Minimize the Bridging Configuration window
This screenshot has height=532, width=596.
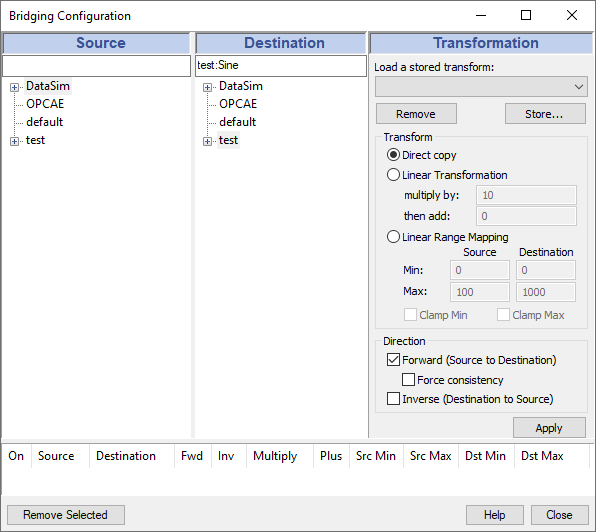(x=481, y=16)
